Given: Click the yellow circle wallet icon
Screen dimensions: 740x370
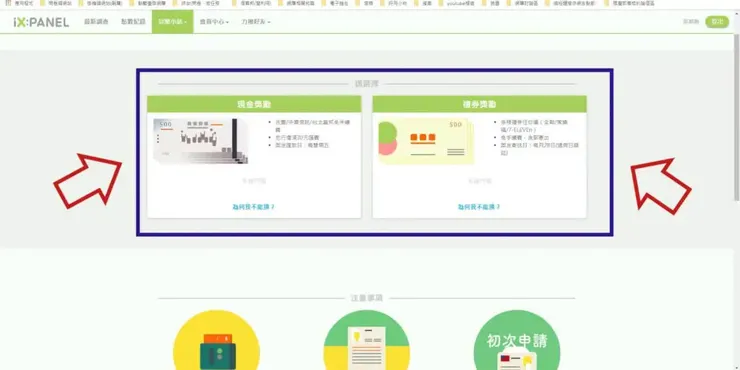Looking at the screenshot, I should tap(217, 340).
